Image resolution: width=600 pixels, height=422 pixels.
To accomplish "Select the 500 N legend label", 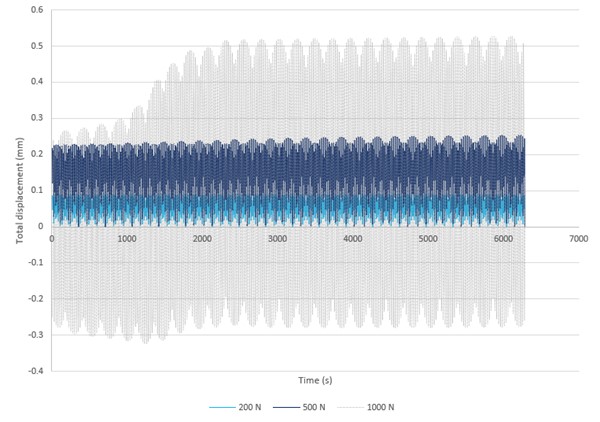I will tap(318, 408).
